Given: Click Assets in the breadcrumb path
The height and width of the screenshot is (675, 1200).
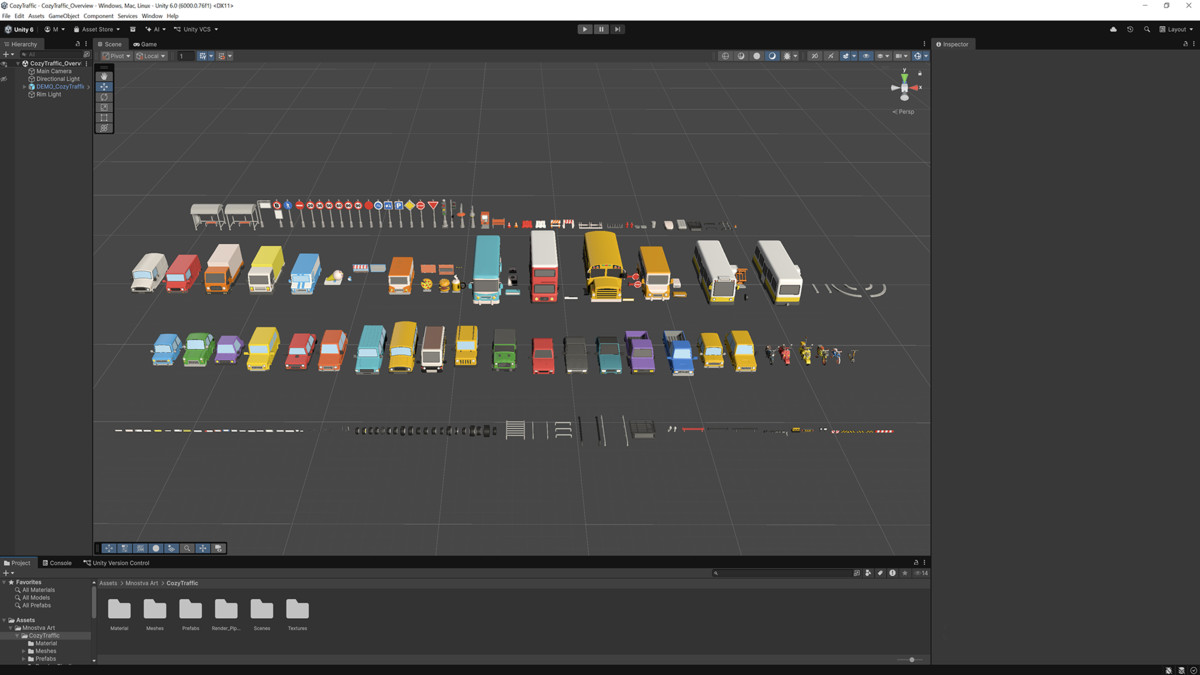Looking at the screenshot, I should [108, 583].
